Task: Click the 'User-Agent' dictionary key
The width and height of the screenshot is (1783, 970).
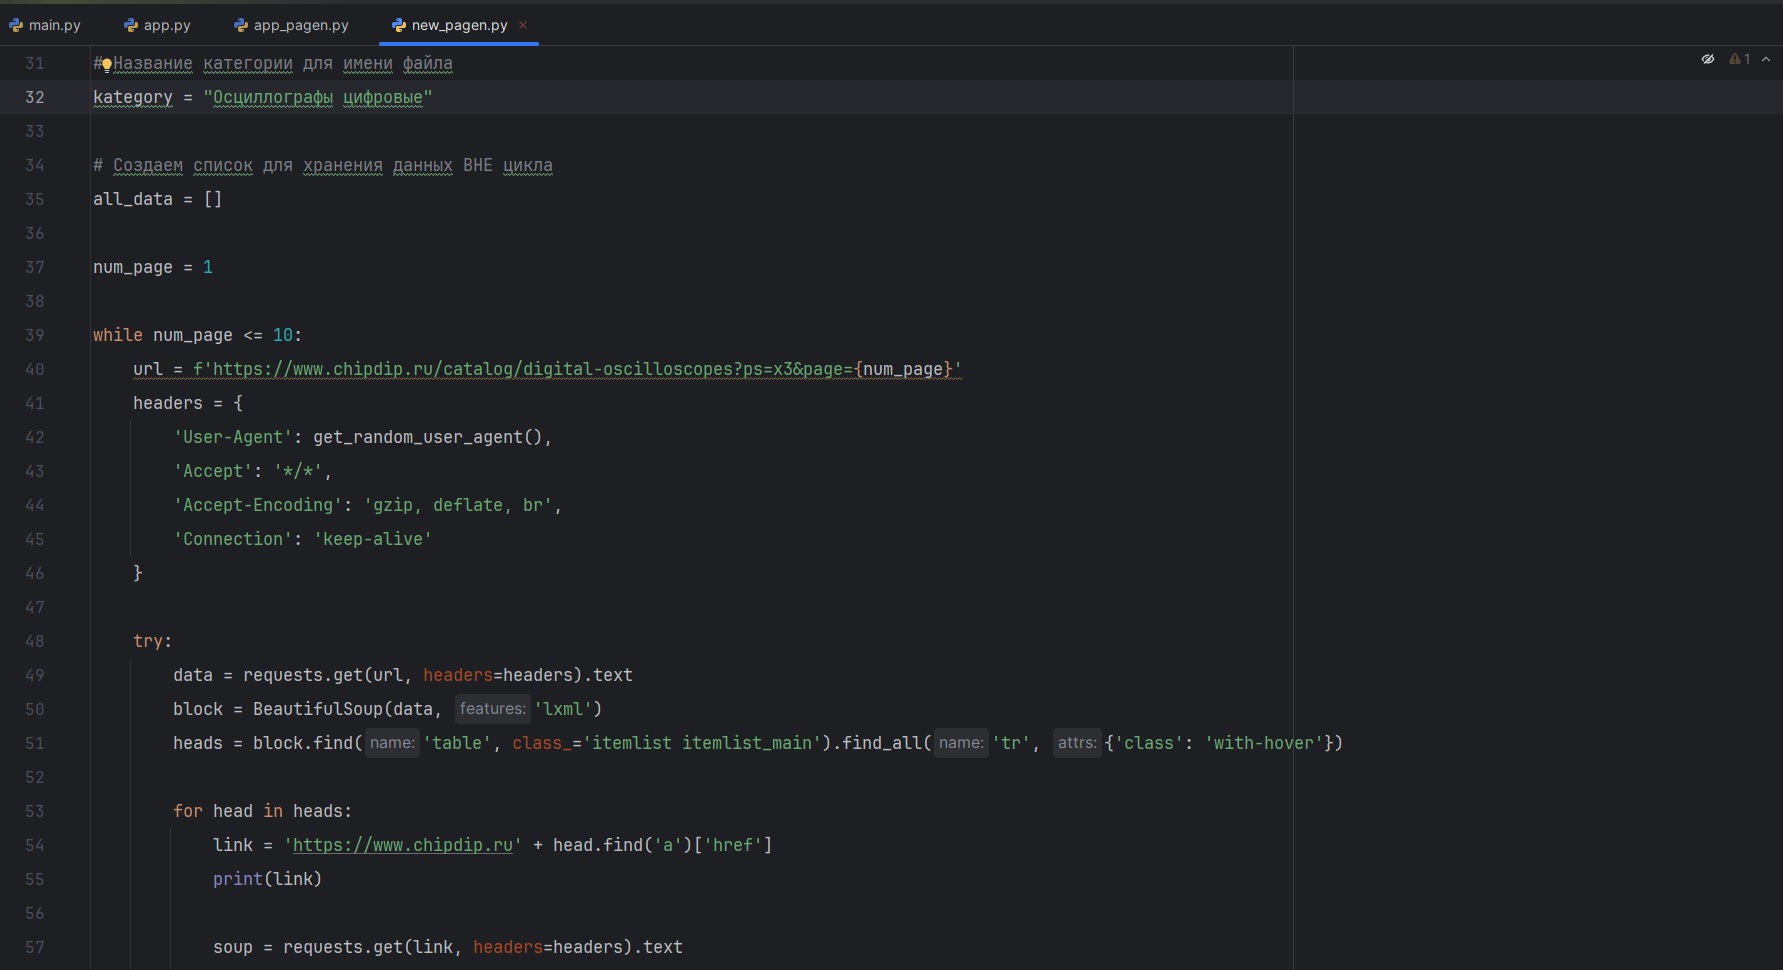Action: click(233, 437)
